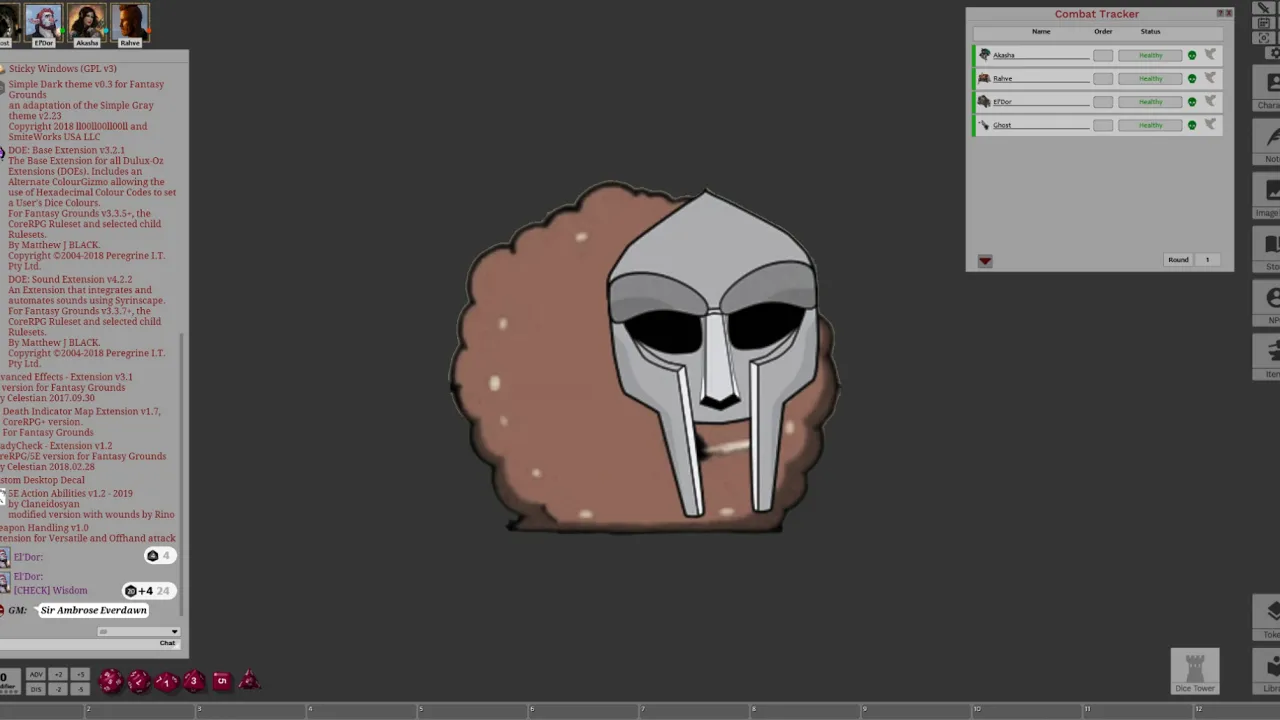Close the Combat Tracker window
1280x720 pixels.
pos(1229,13)
